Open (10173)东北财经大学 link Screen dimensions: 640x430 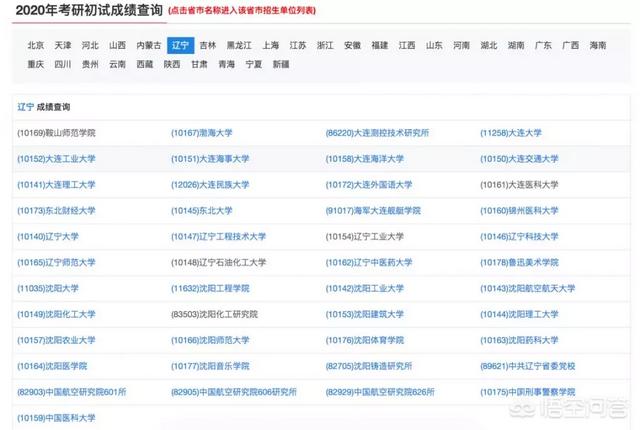coord(56,211)
